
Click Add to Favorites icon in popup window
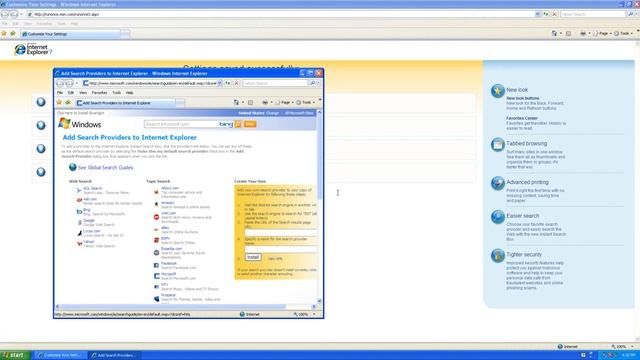(68, 102)
